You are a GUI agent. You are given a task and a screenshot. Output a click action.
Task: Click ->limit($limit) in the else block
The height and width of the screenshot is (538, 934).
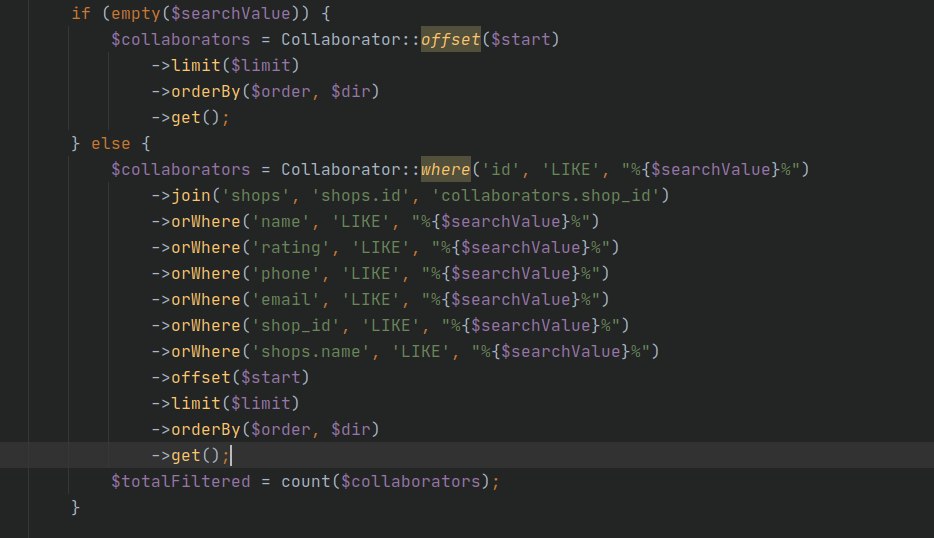[225, 403]
